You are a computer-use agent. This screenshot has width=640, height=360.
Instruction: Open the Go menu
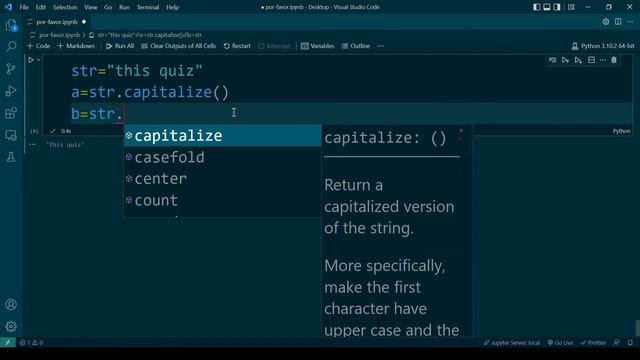click(108, 7)
